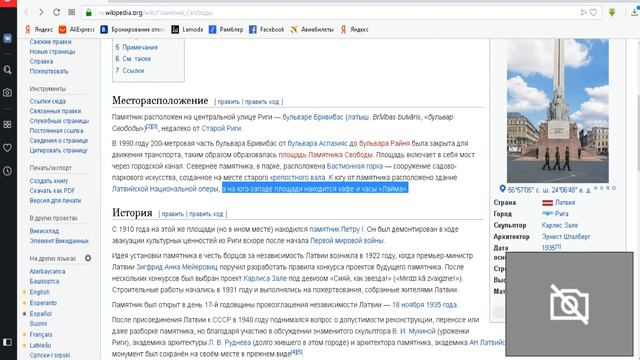Open крепостного вала link
This screenshot has width=640, height=360.
(x=297, y=178)
